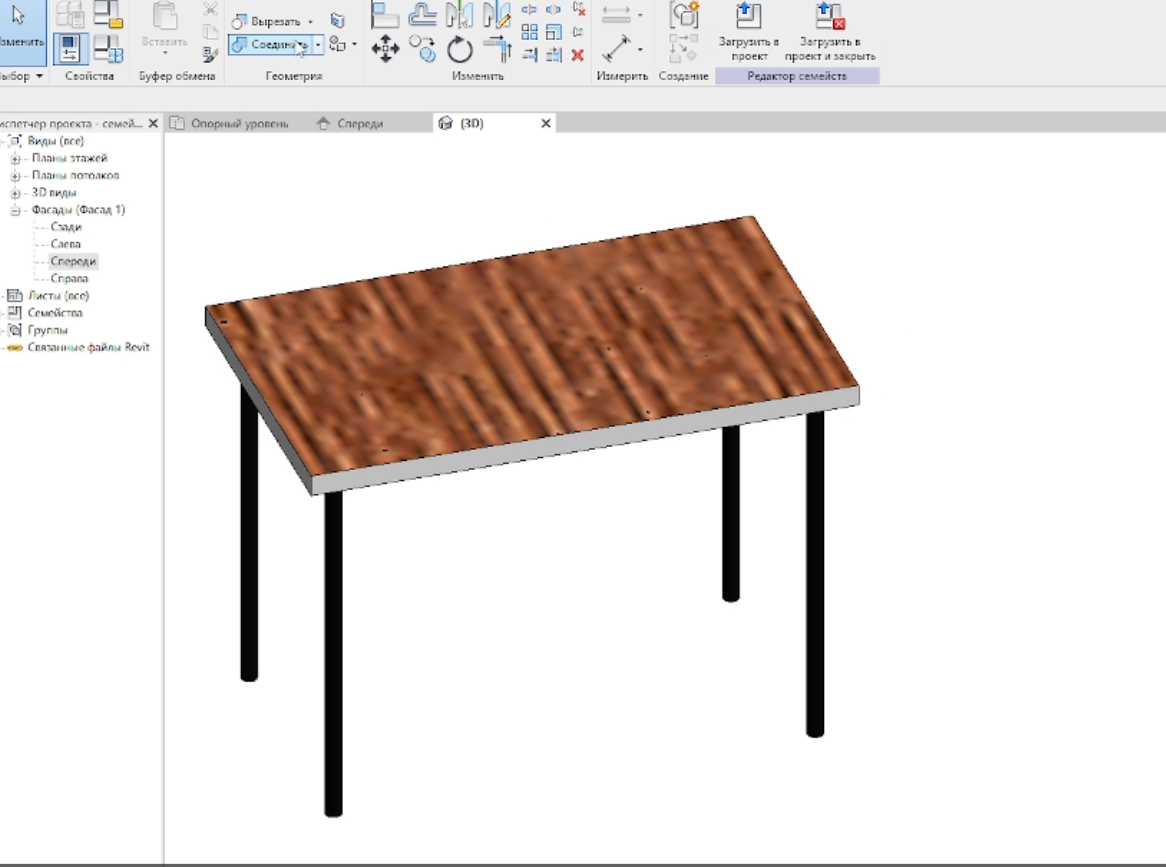Click the Create Group icon

pyautogui.click(x=684, y=15)
